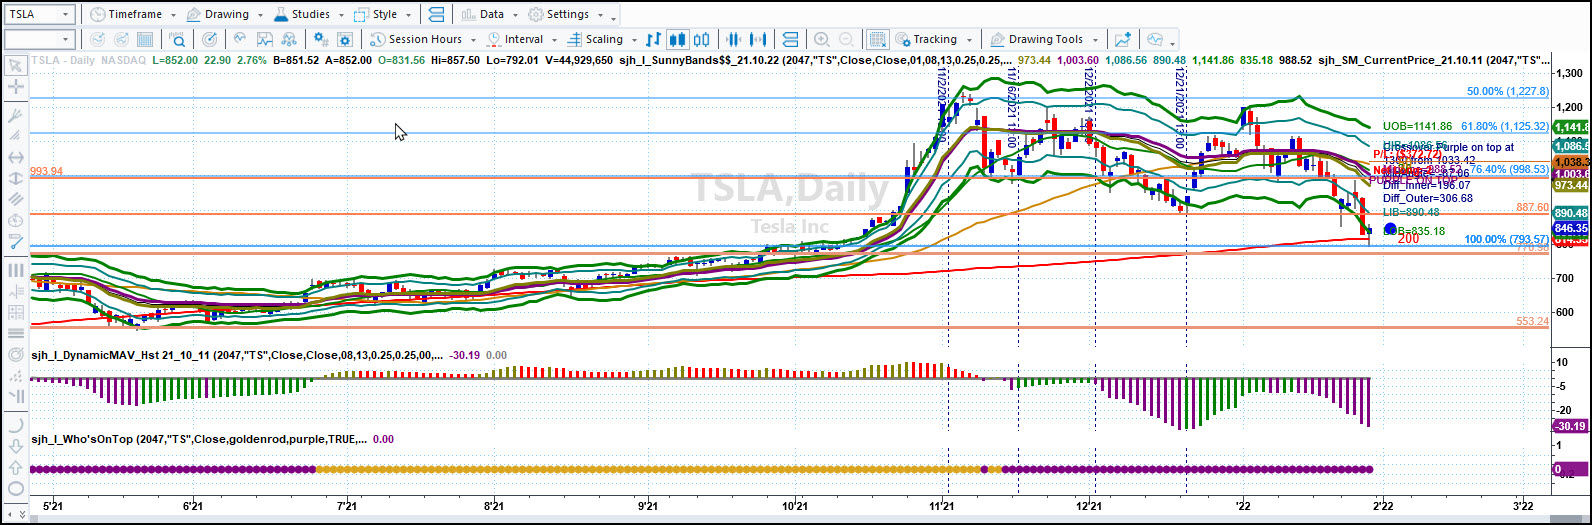Screen dimensions: 1592x525
Task: Switch to OHLC bar chart style
Action: tap(653, 39)
